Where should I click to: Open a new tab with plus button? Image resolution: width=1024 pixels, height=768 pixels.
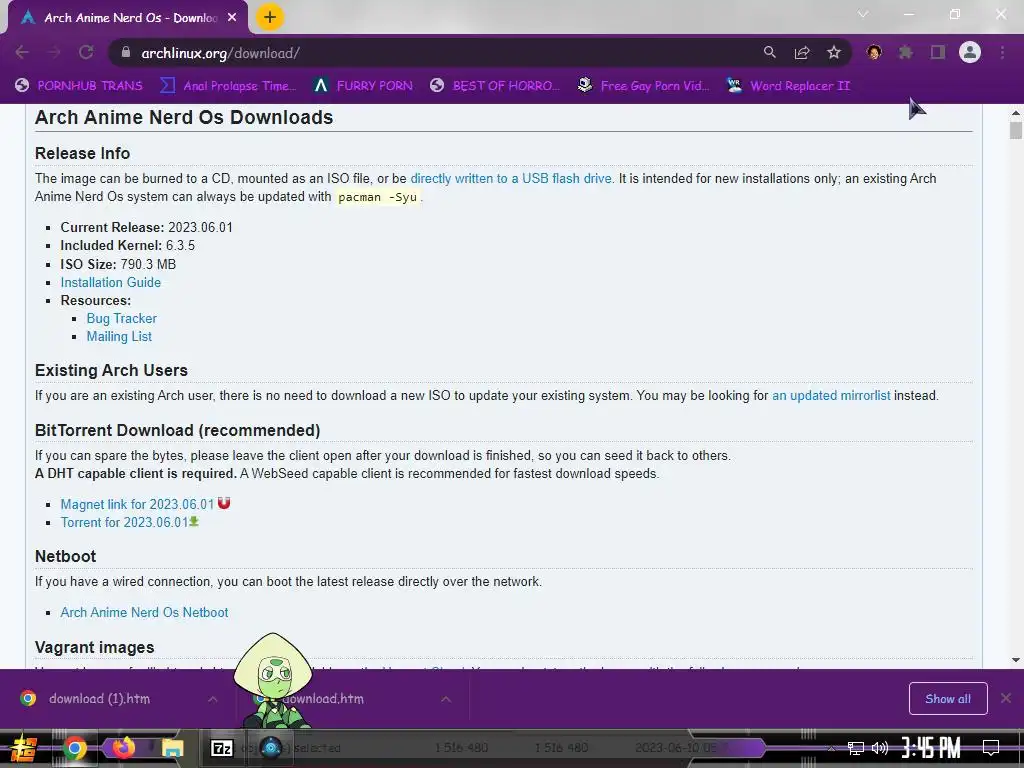270,17
